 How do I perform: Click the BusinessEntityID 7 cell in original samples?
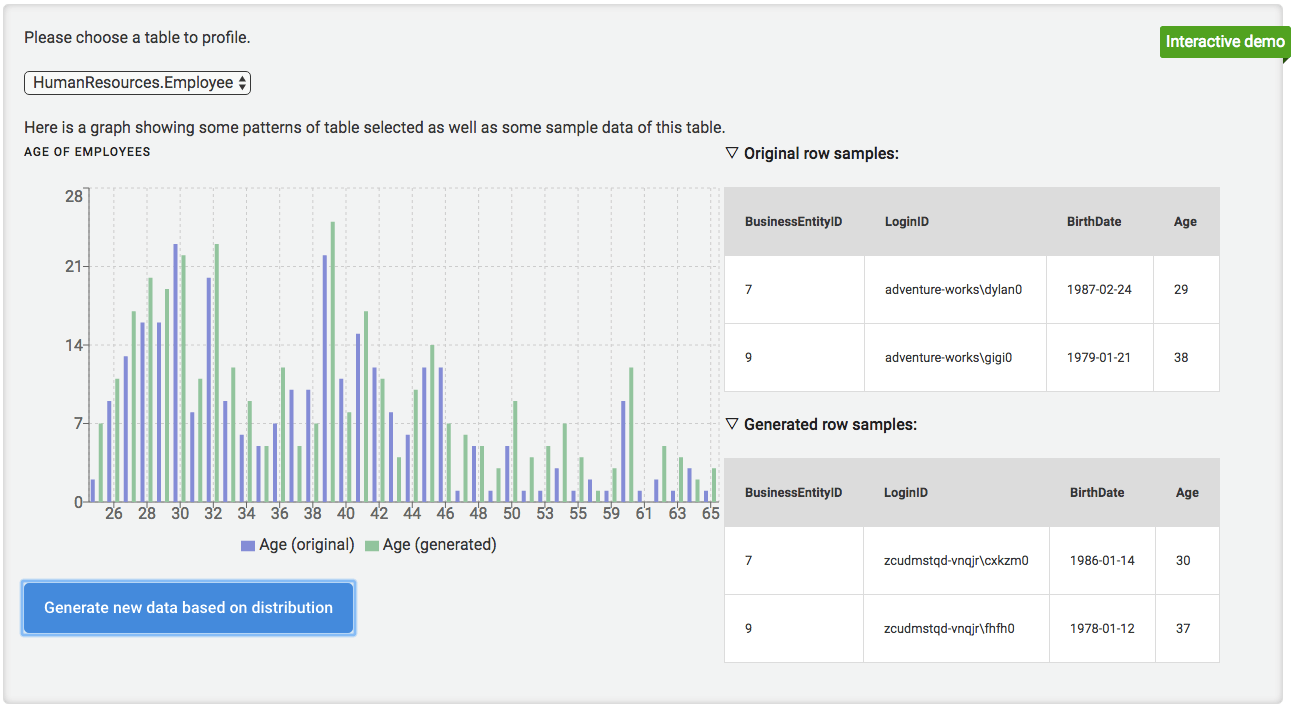pyautogui.click(x=794, y=290)
